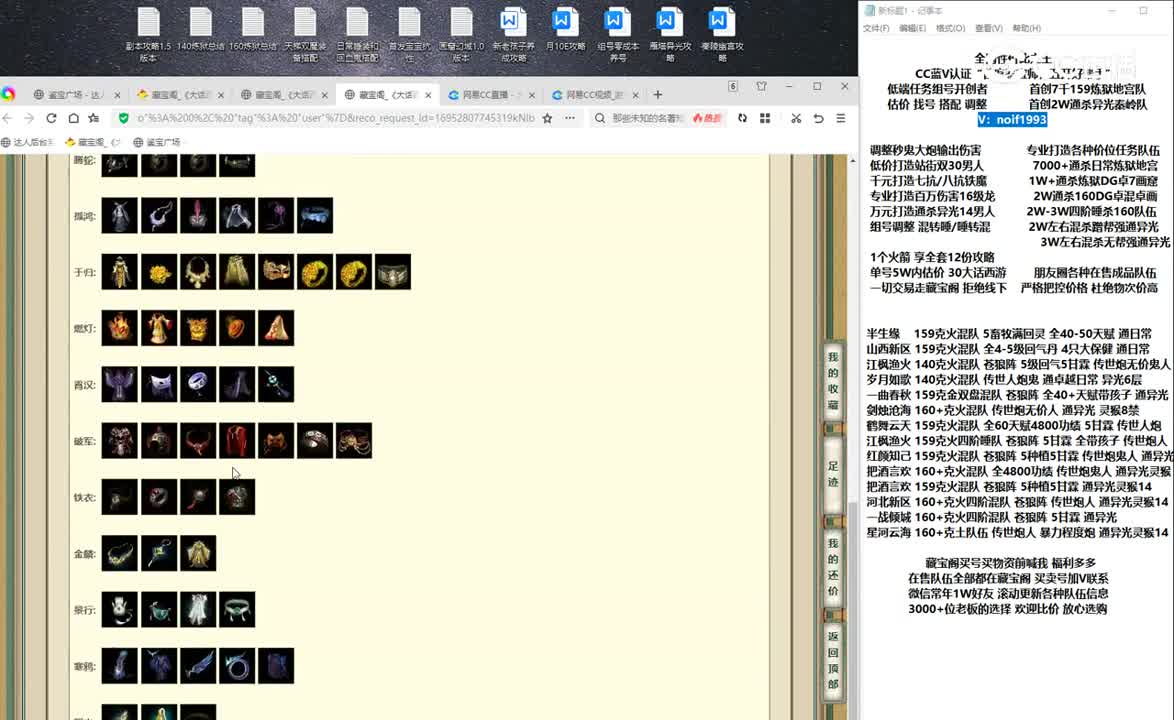Click the undo closed-tab arrow icon
Viewport: 1174px width, 720px height.
pos(818,118)
